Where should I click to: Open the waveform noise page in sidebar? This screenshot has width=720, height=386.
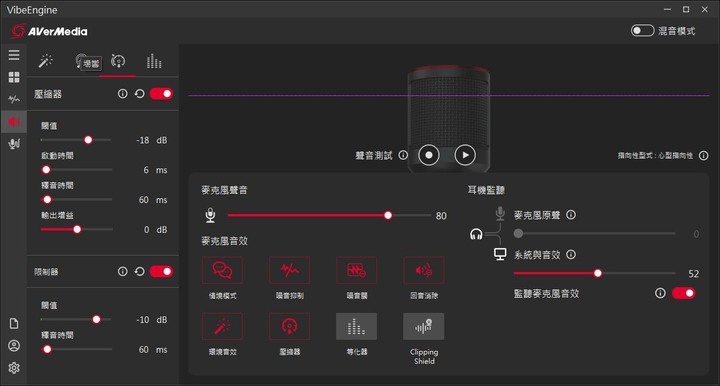14,99
